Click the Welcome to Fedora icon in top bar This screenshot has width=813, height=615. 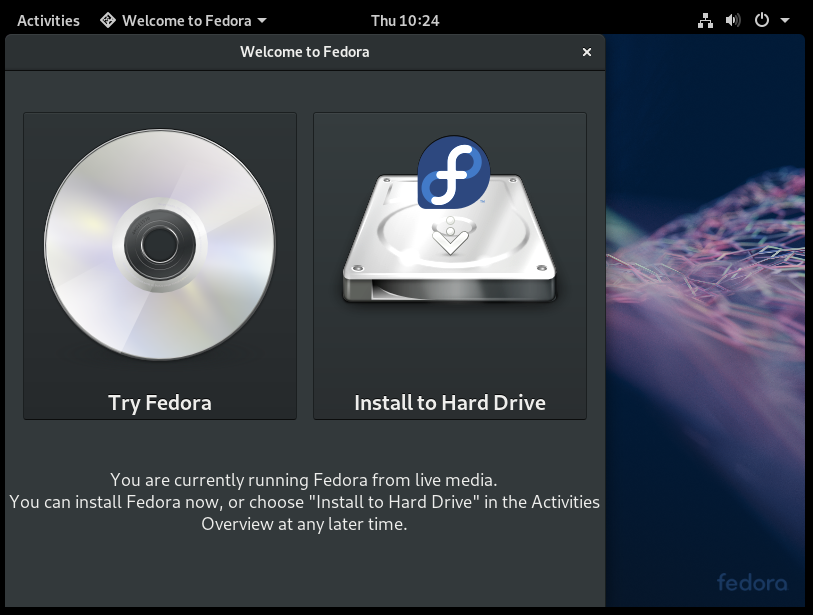pos(108,20)
